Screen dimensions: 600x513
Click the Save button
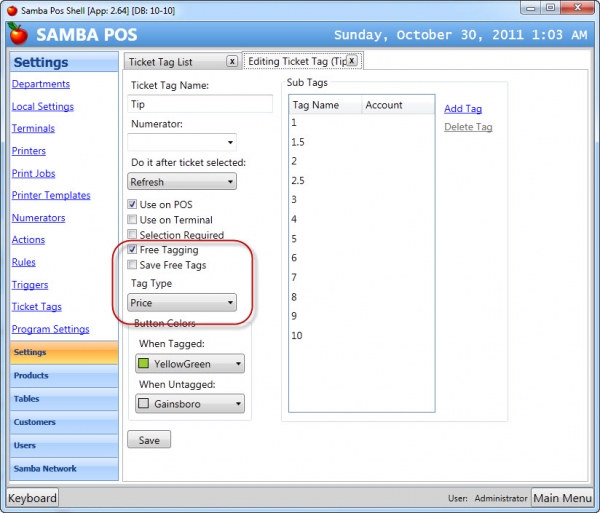click(x=149, y=440)
